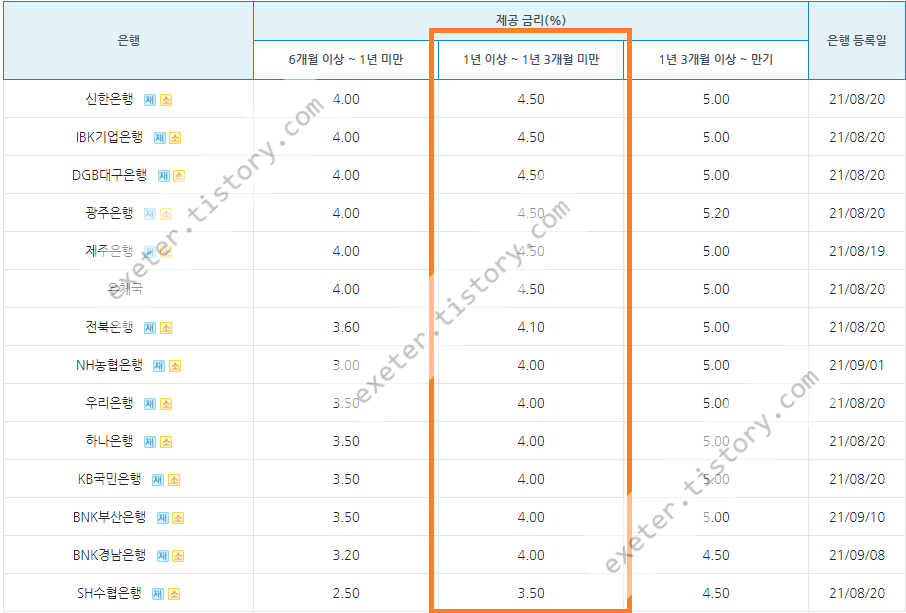
Task: Click the yellow 소 badge beside 우리은행
Action: click(166, 404)
